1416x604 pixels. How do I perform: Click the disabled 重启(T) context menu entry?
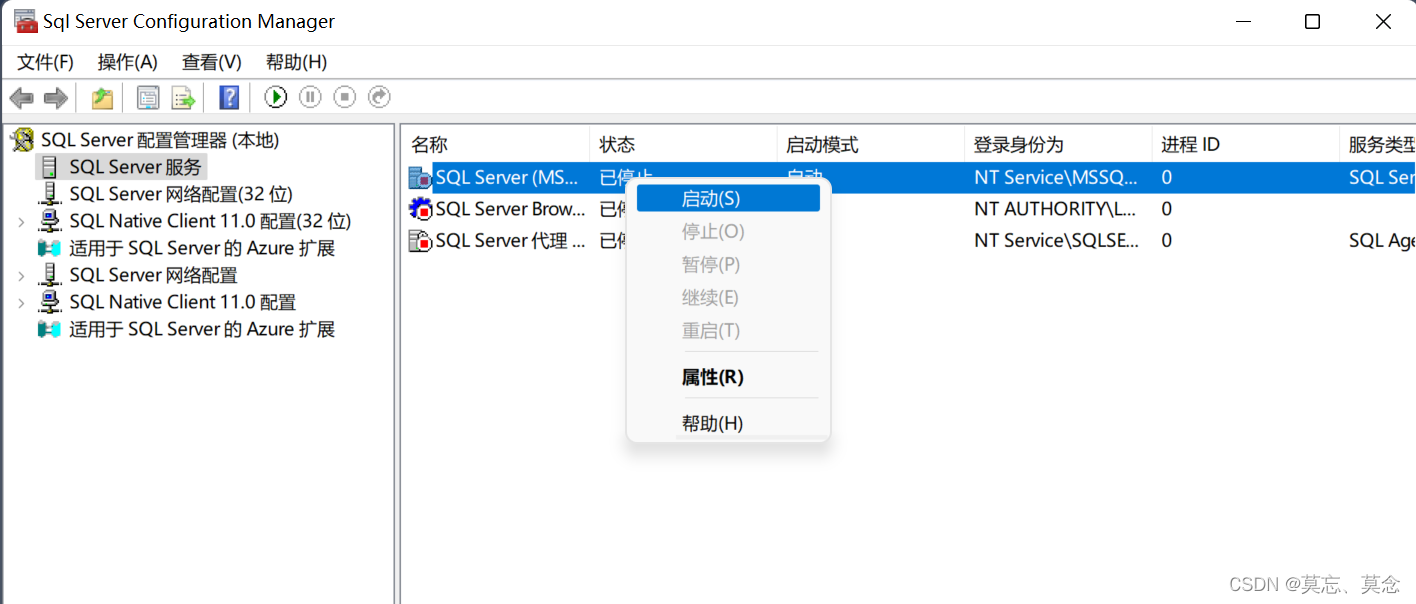click(x=728, y=330)
